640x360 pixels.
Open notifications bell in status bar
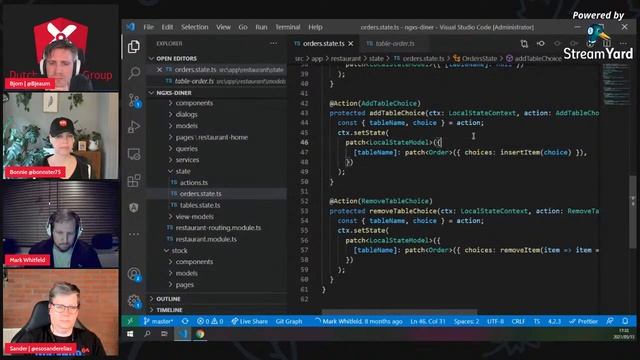pos(625,321)
